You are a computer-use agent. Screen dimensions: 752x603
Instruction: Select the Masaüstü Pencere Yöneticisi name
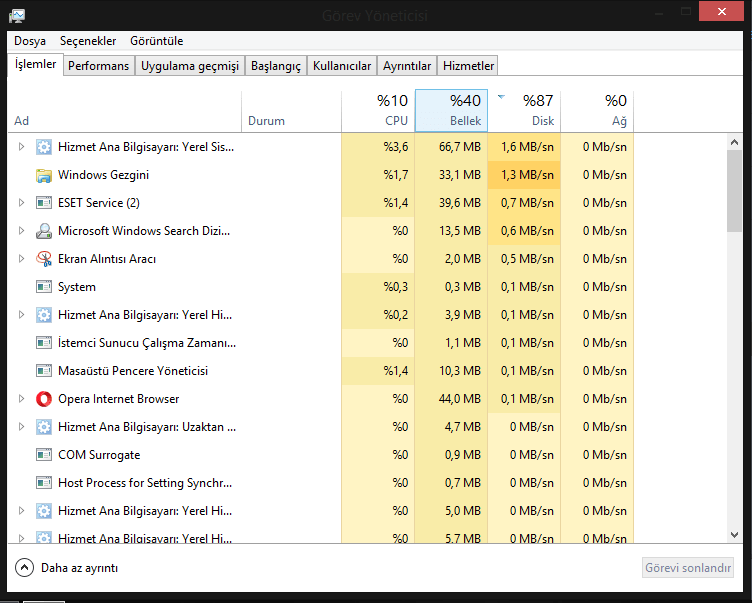[133, 371]
